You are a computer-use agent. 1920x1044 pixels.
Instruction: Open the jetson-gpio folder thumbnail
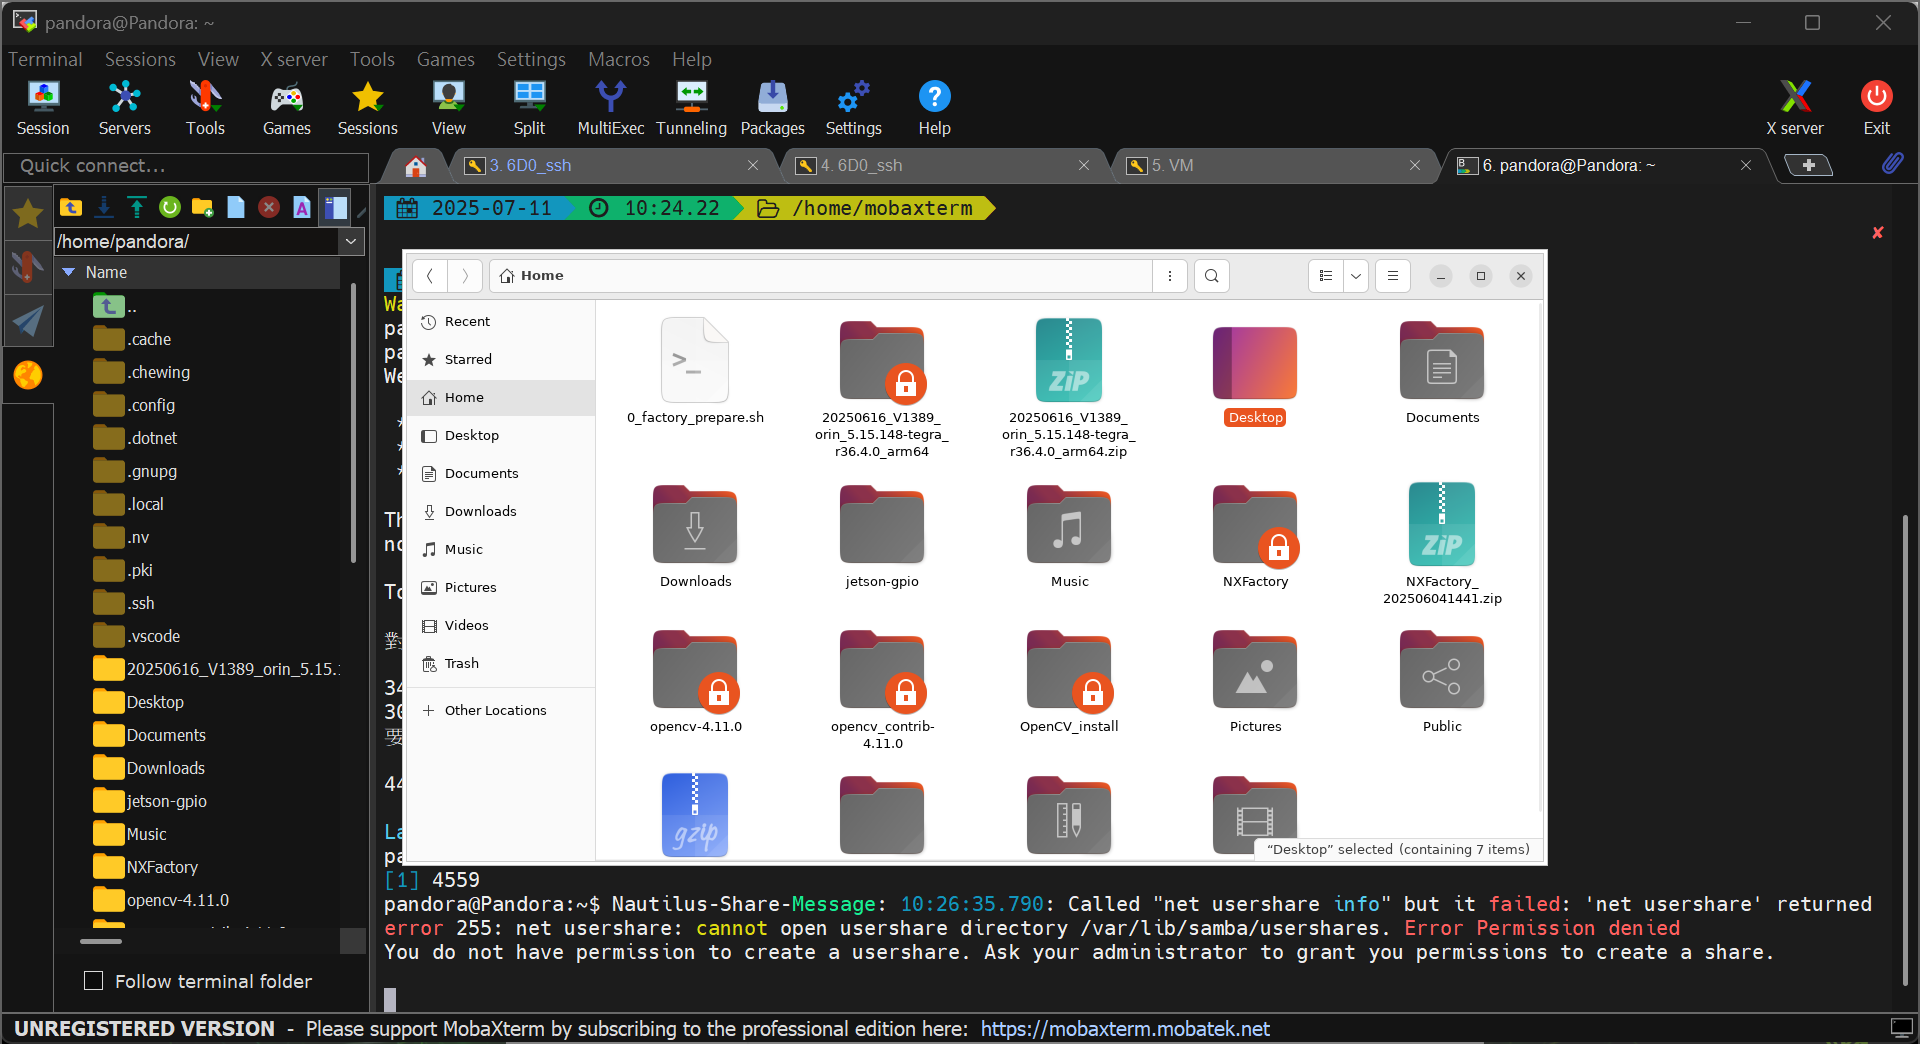(881, 527)
